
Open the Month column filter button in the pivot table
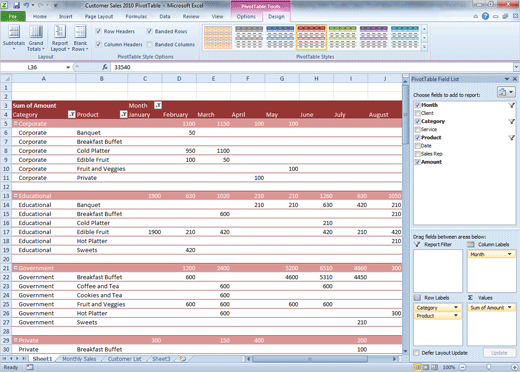point(158,105)
